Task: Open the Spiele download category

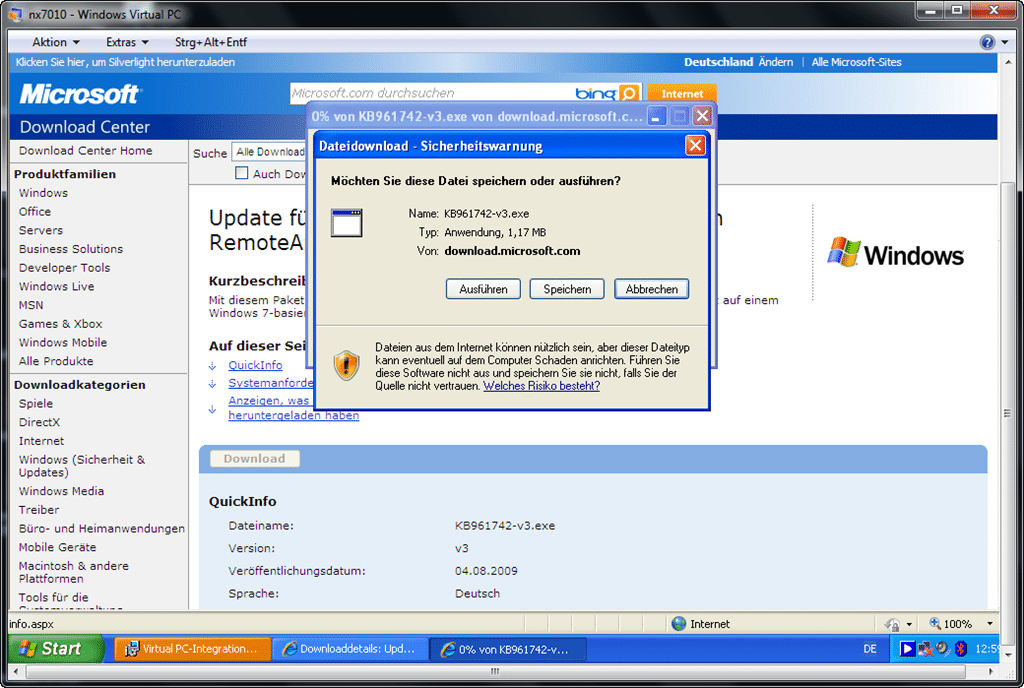Action: point(36,403)
